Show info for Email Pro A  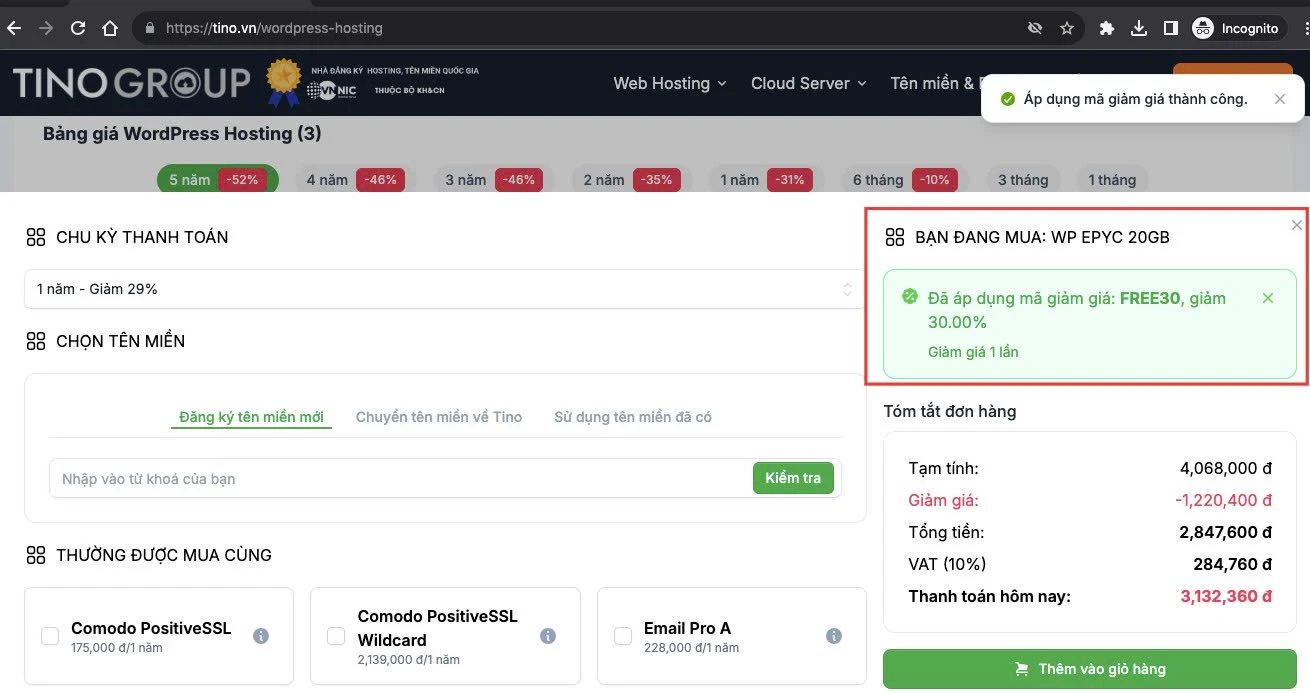[x=834, y=636]
